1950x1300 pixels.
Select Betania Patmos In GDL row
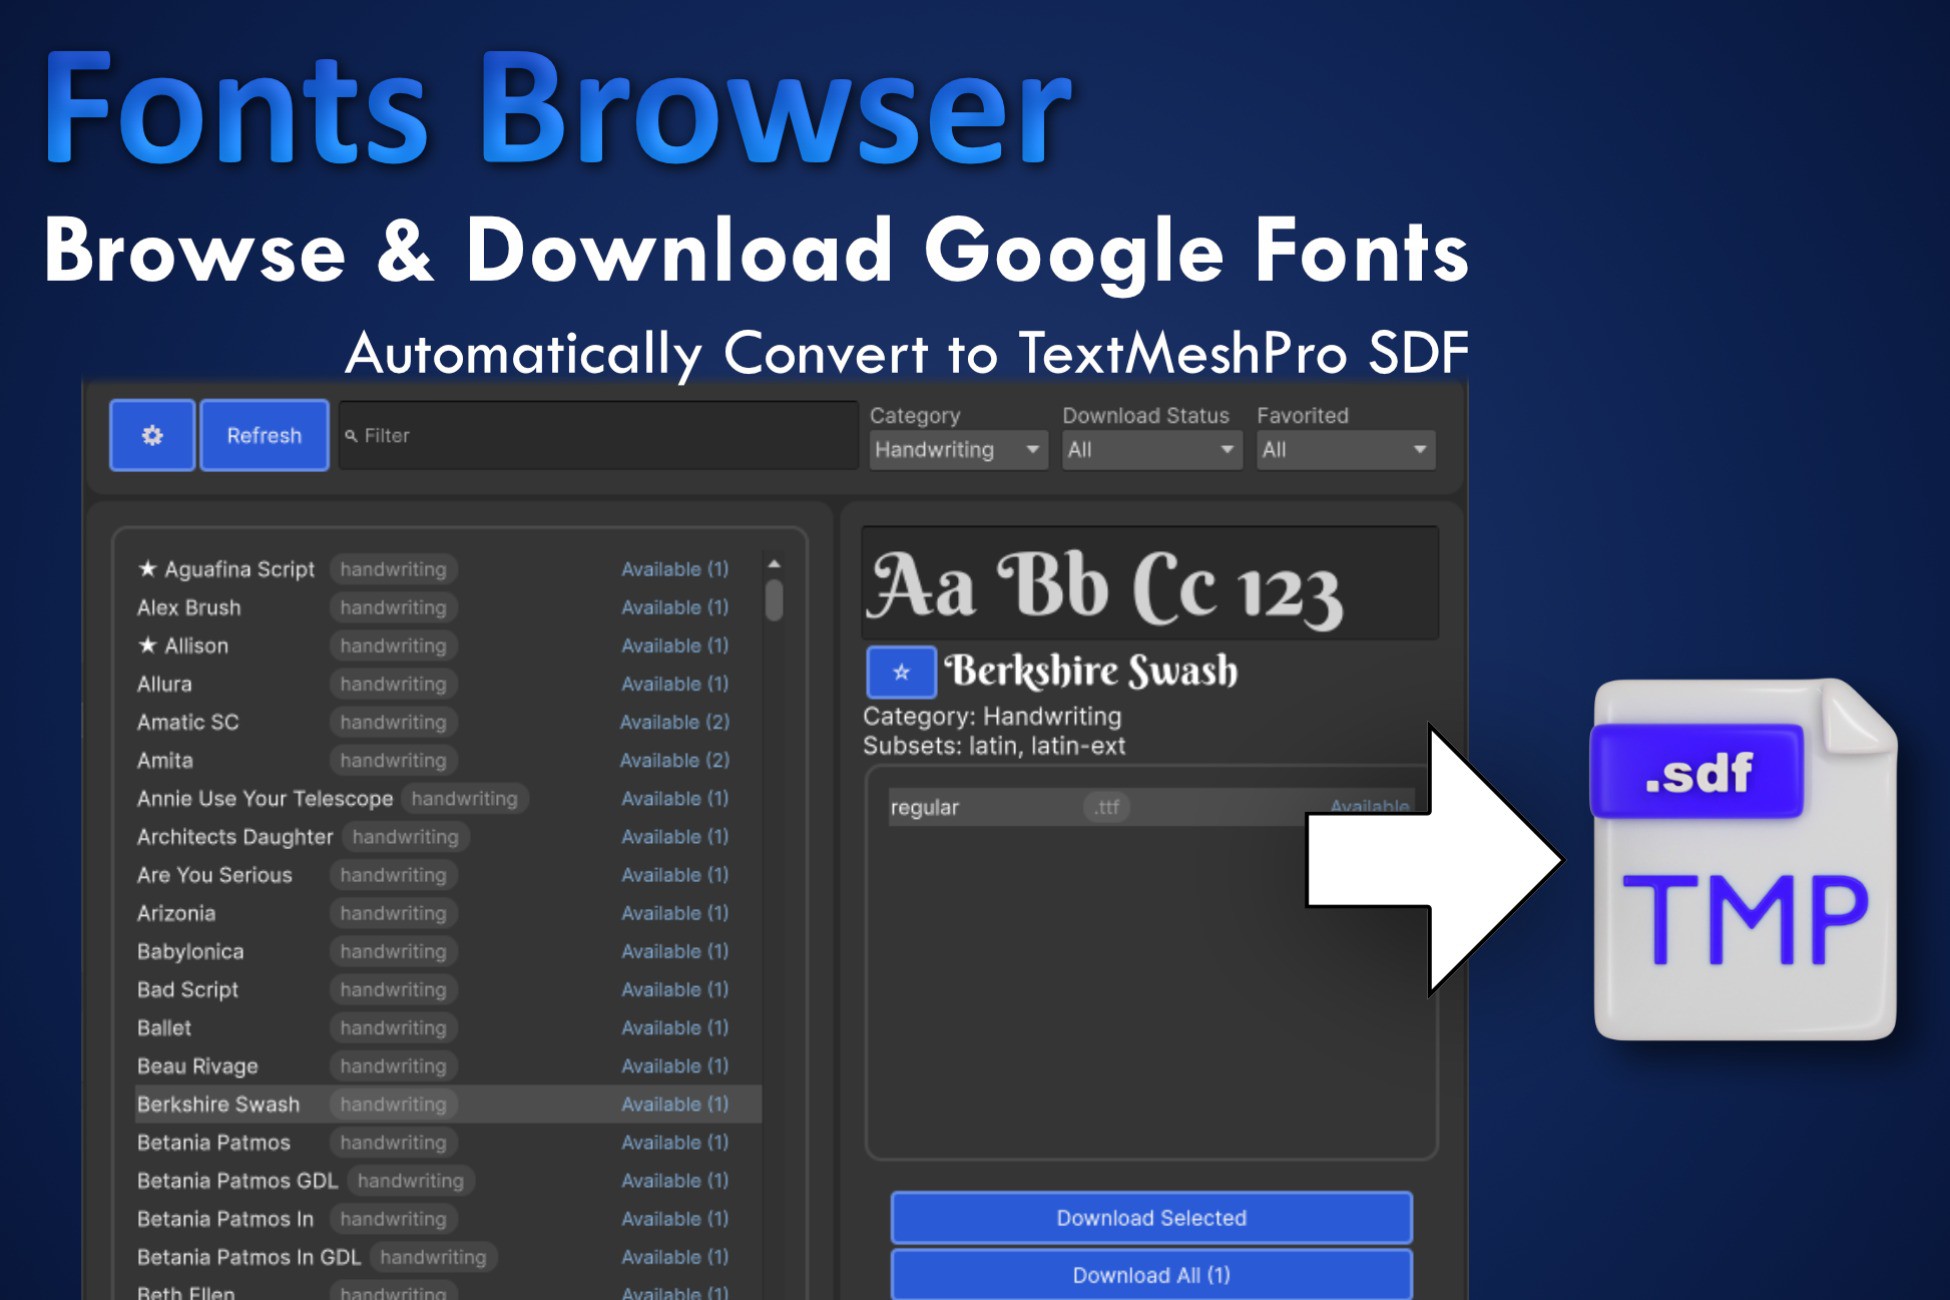(448, 1257)
